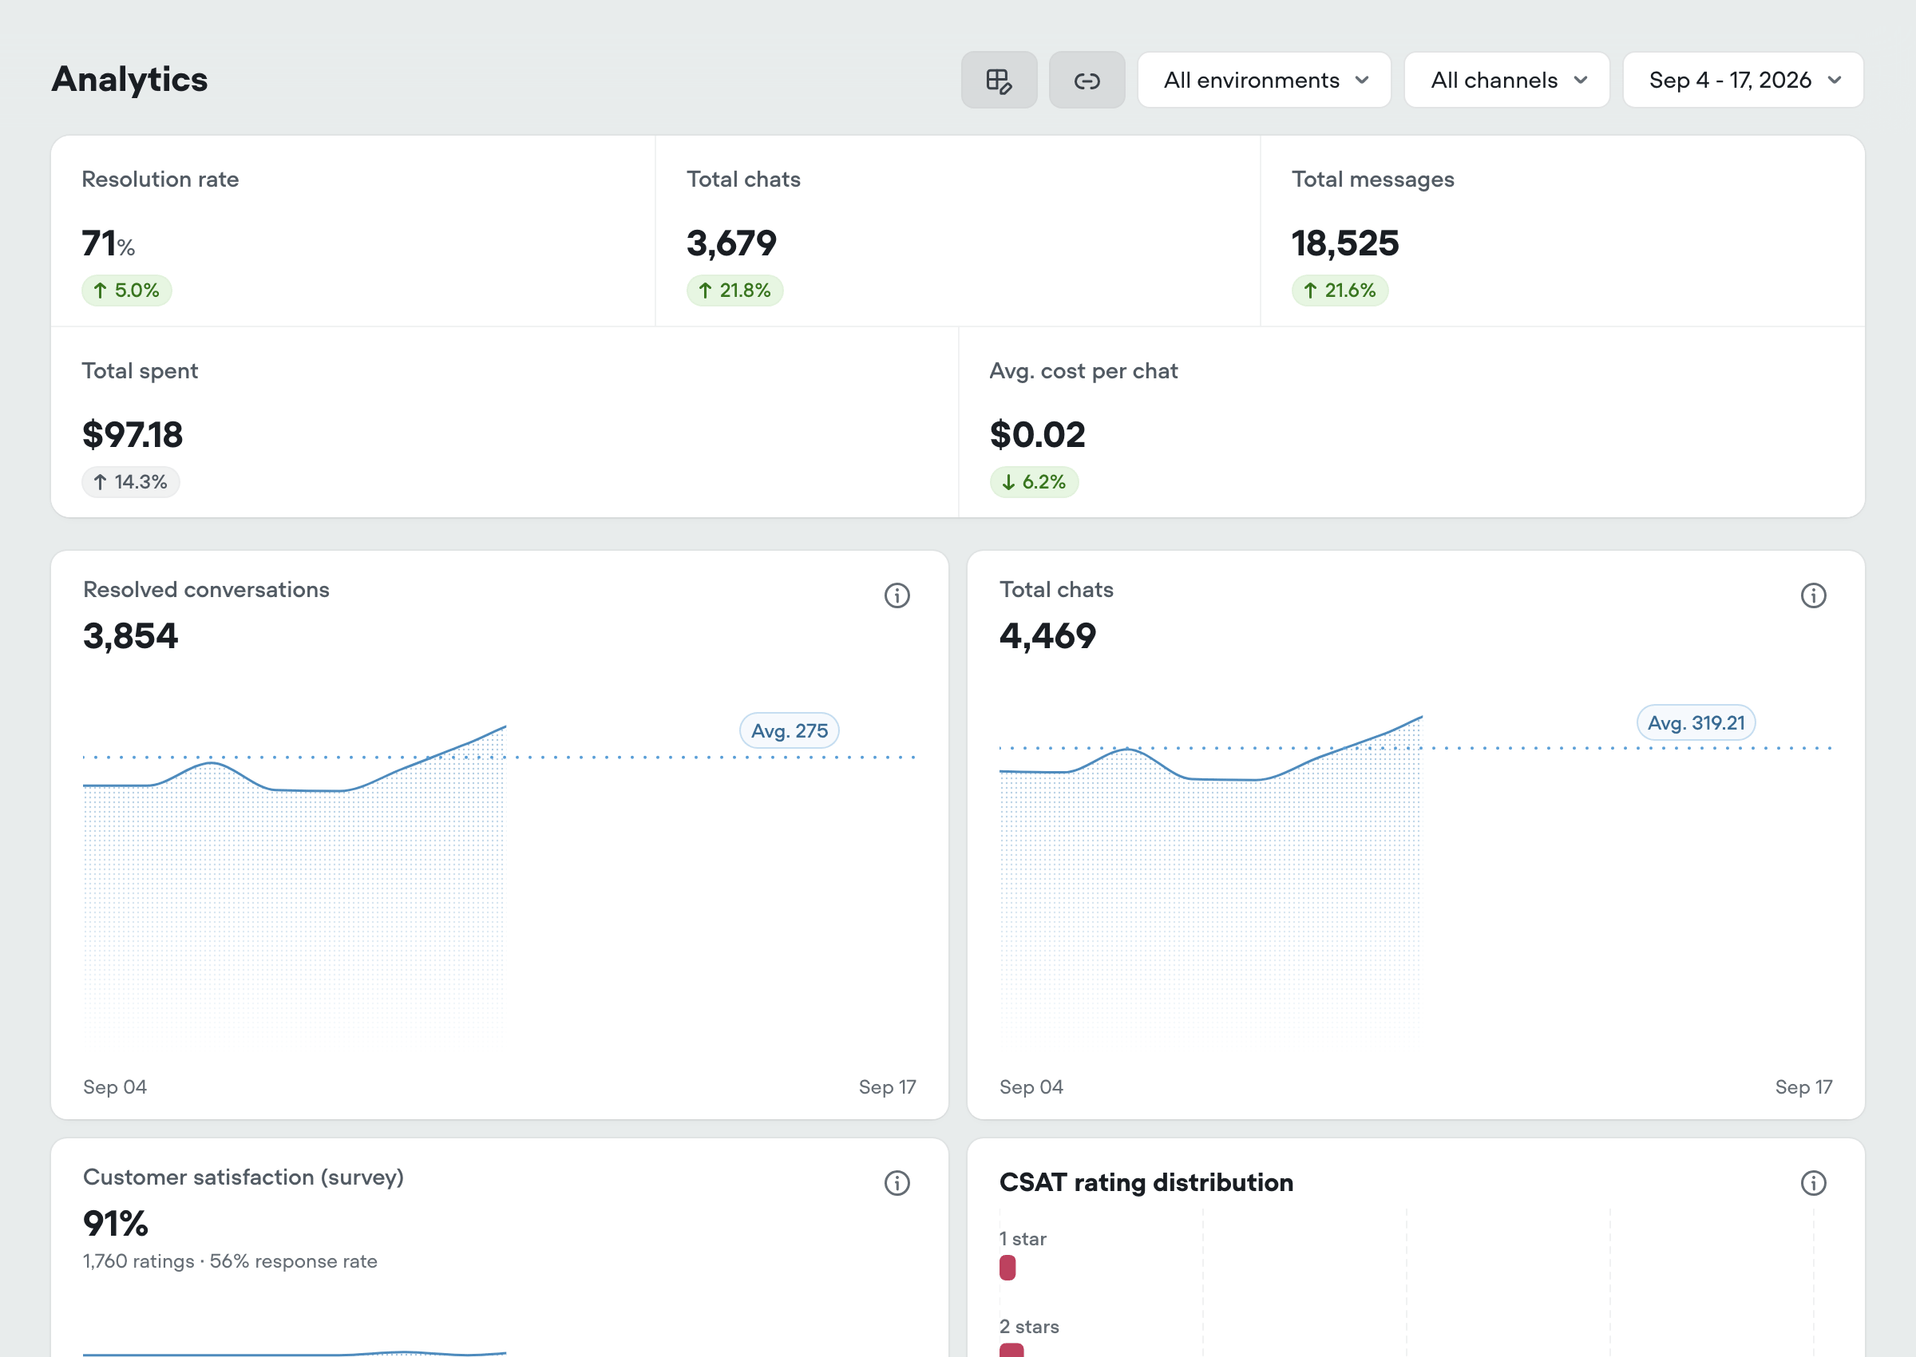Click the 91% customer satisfaction value
This screenshot has width=1916, height=1357.
115,1223
